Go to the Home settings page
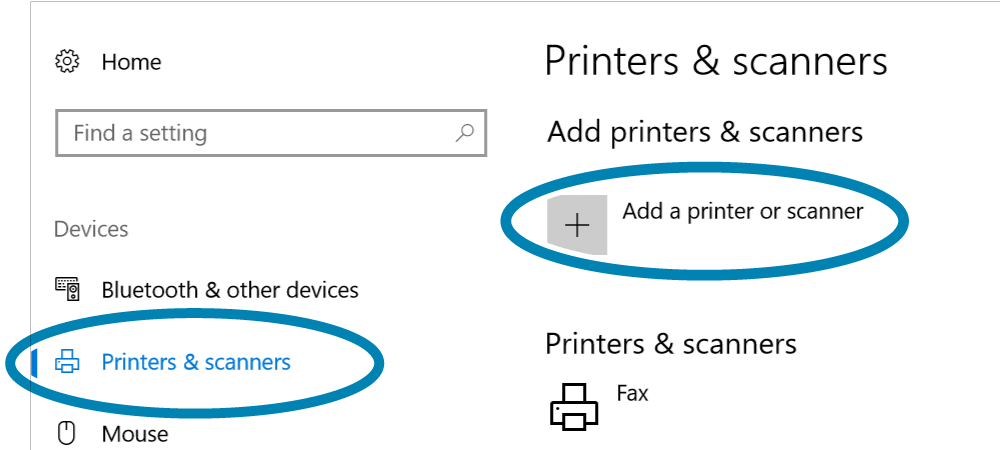 pyautogui.click(x=131, y=62)
